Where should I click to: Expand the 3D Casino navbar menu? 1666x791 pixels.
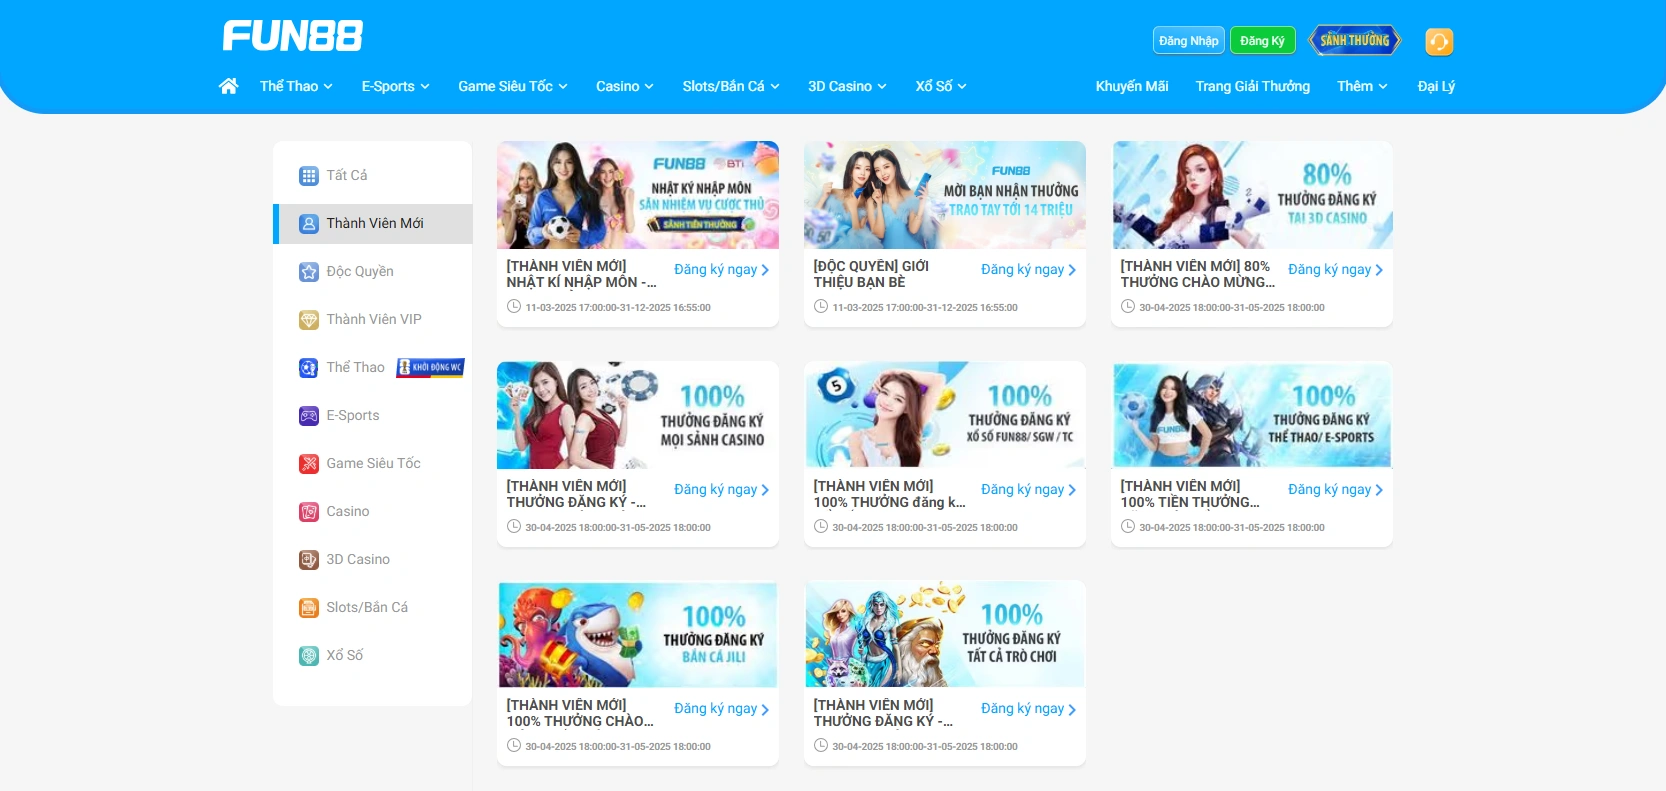[847, 86]
